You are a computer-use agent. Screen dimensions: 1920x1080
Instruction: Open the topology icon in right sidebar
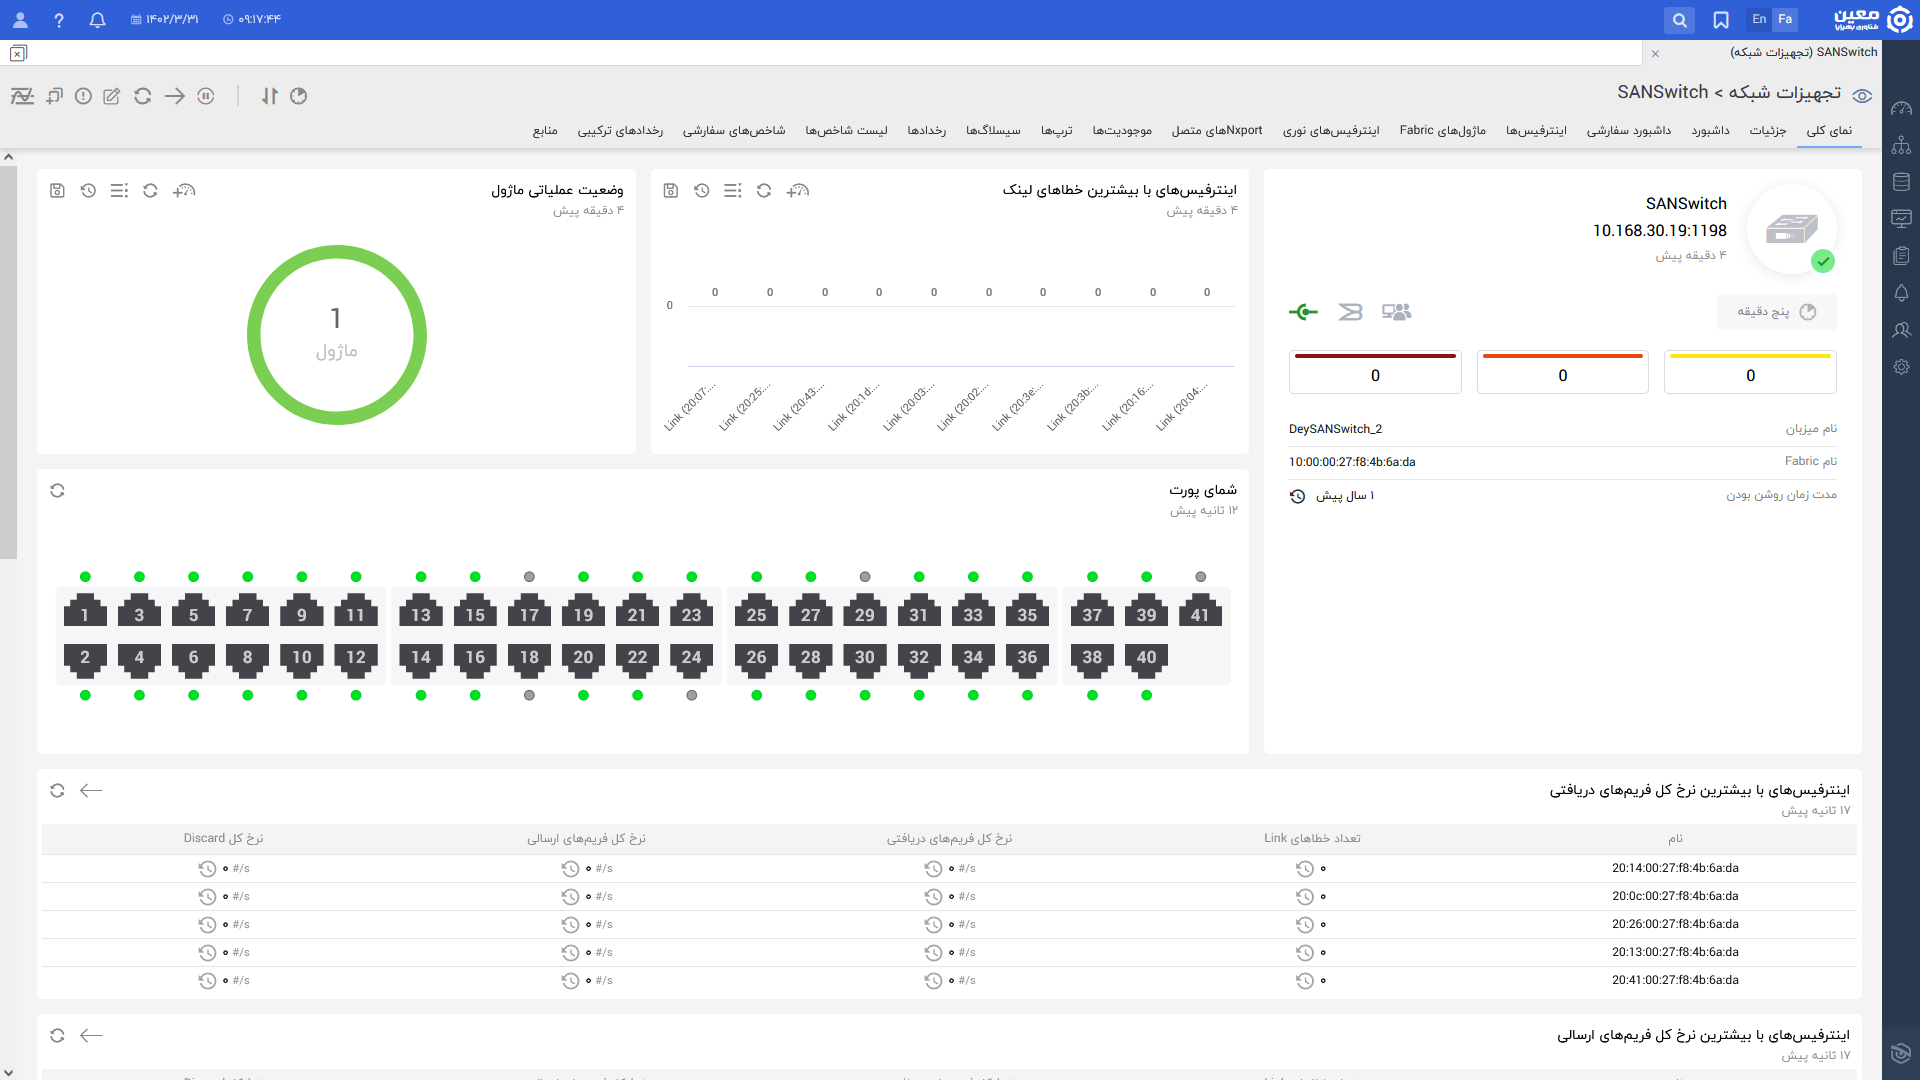[1901, 145]
